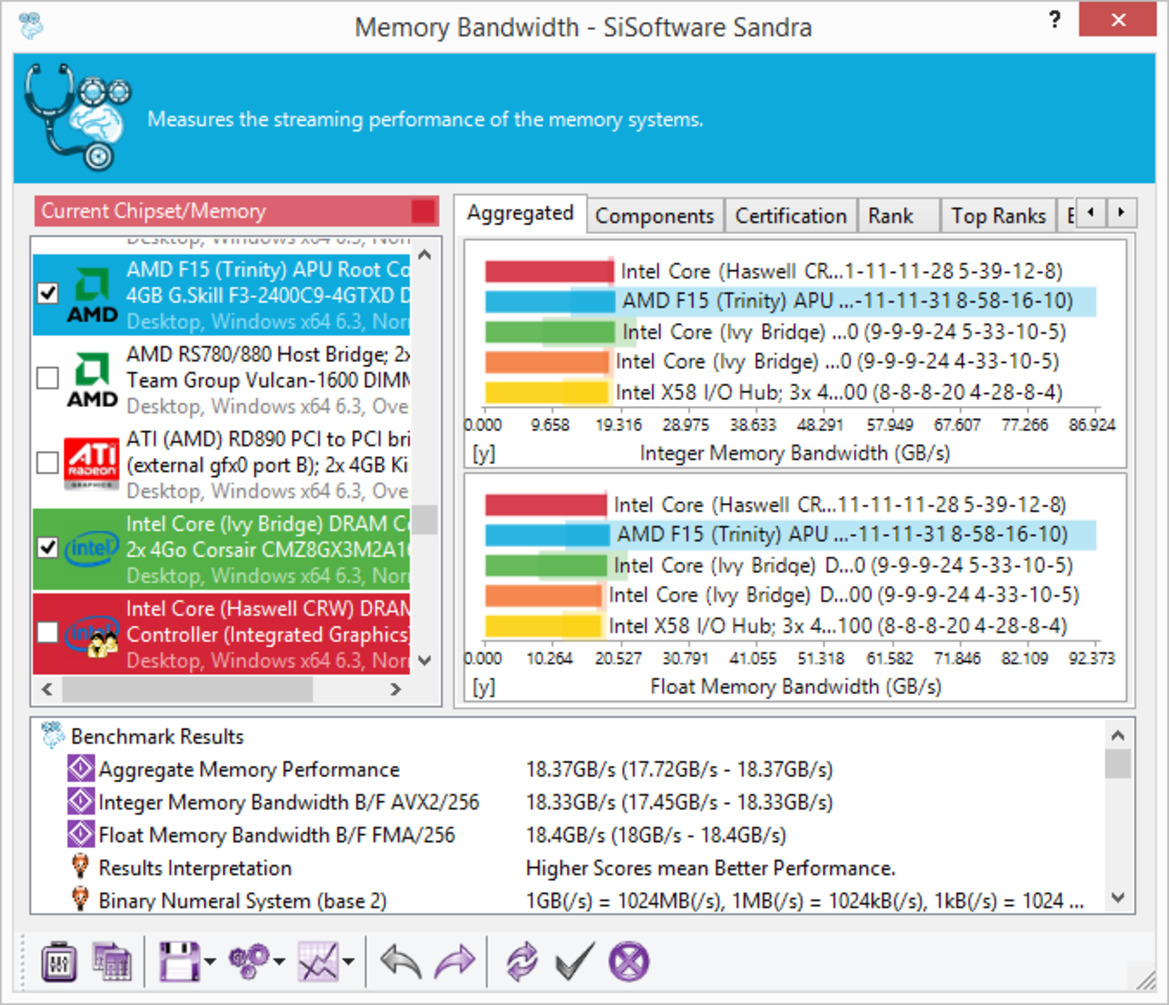Go back with the grey left arrow
1169x1005 pixels.
pos(401,962)
